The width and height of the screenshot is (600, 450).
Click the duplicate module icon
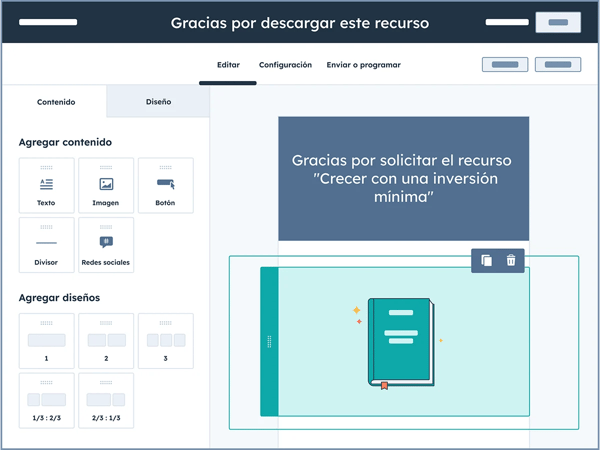coord(486,261)
